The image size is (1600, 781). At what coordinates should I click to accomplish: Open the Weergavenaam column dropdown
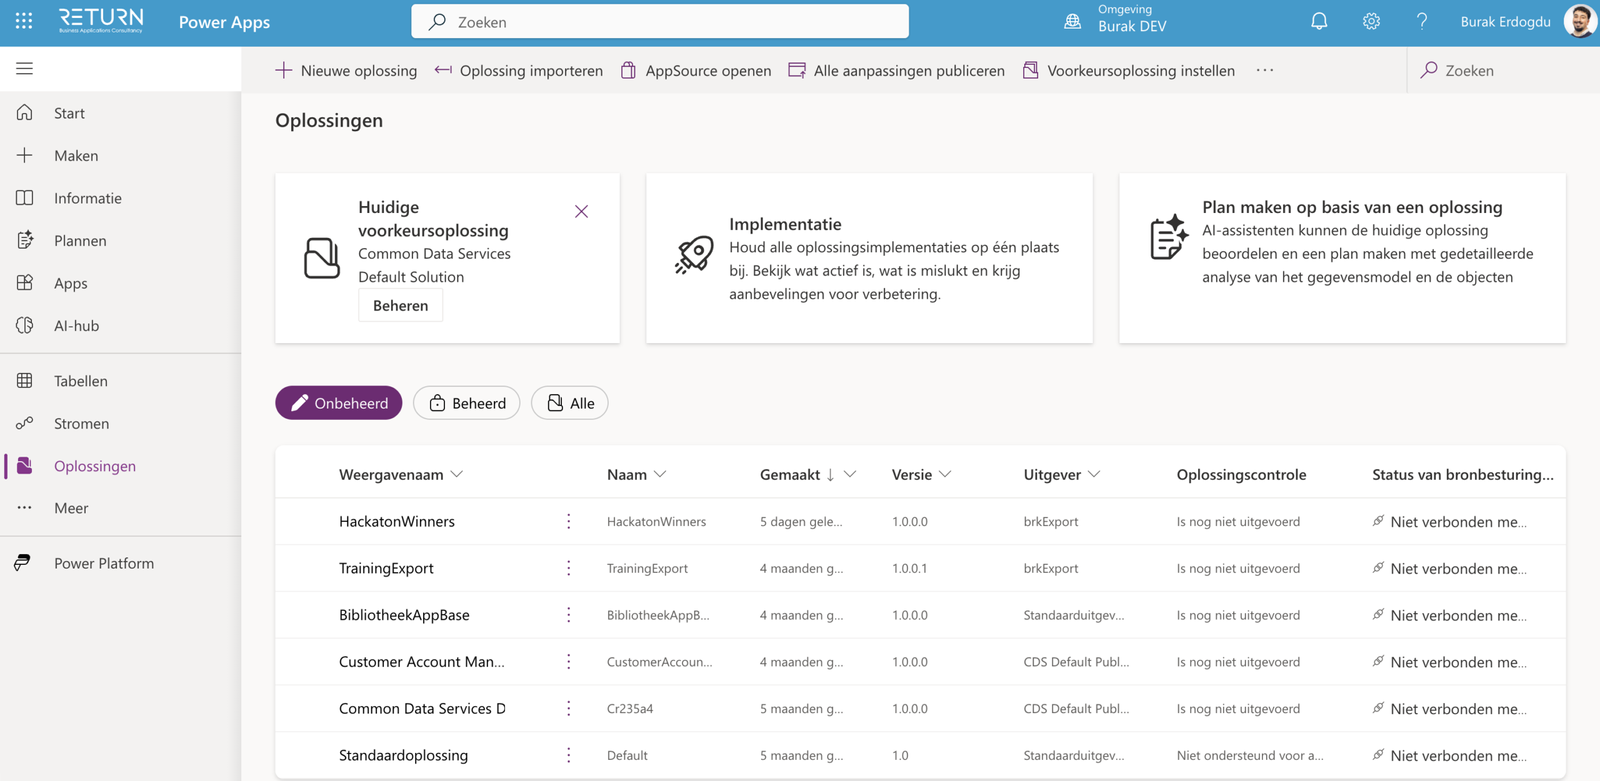point(457,474)
